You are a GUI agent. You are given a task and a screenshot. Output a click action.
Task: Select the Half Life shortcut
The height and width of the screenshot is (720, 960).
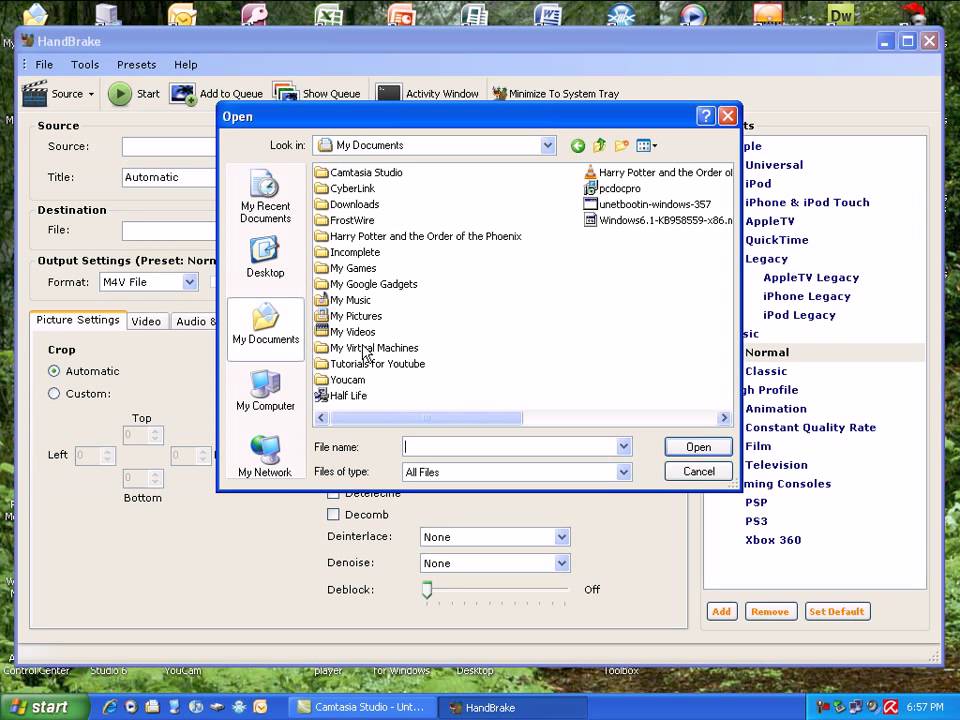pos(341,396)
